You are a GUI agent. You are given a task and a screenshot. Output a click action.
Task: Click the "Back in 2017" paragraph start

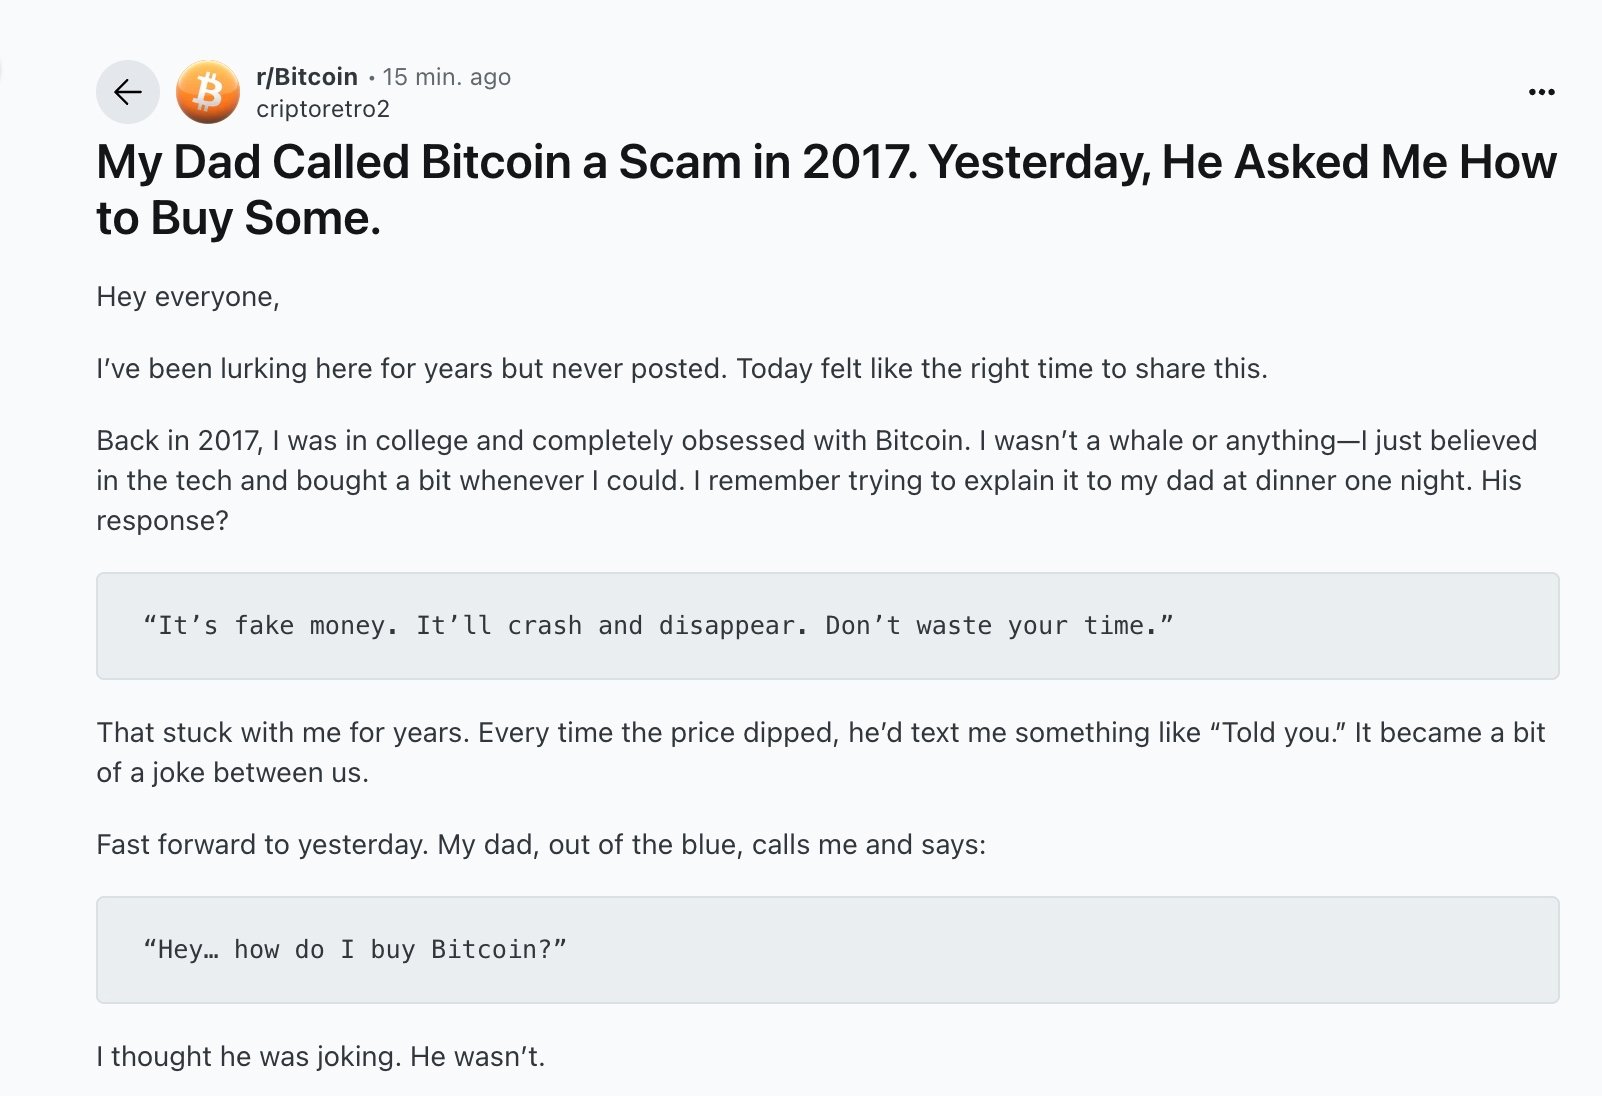[x=180, y=441]
